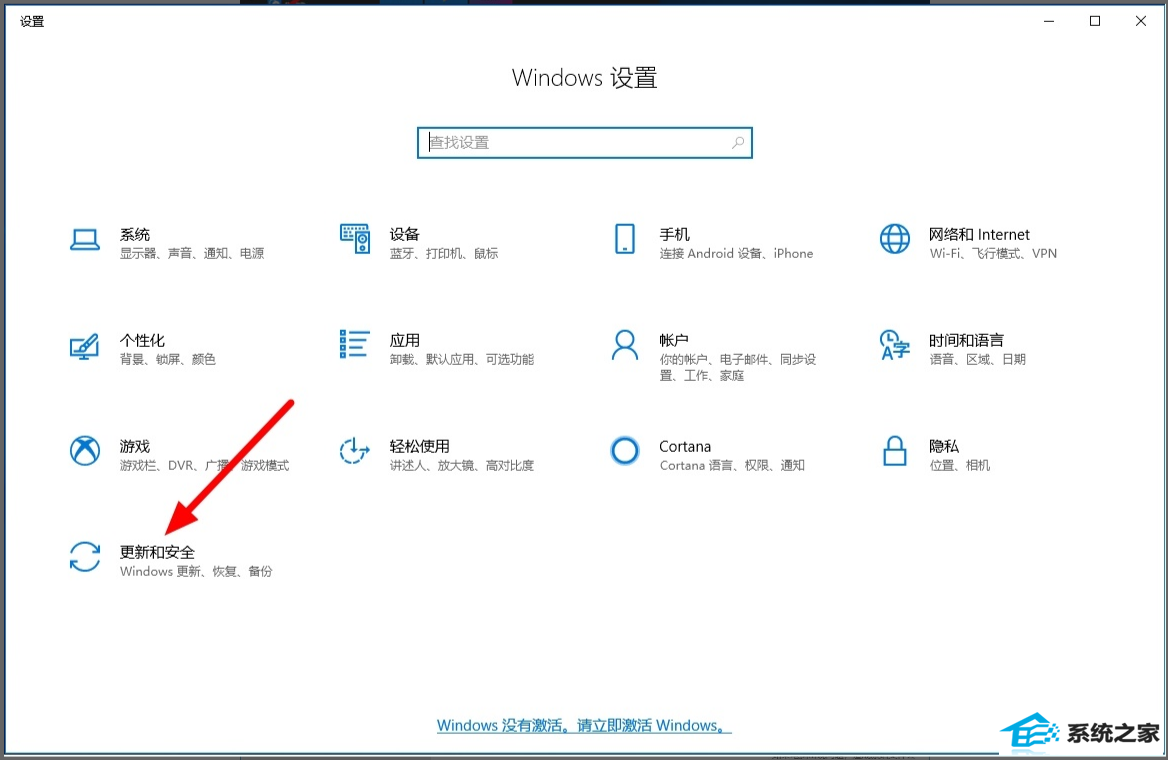Focus the 查找设置 search field
The image size is (1168, 760).
pyautogui.click(x=585, y=143)
